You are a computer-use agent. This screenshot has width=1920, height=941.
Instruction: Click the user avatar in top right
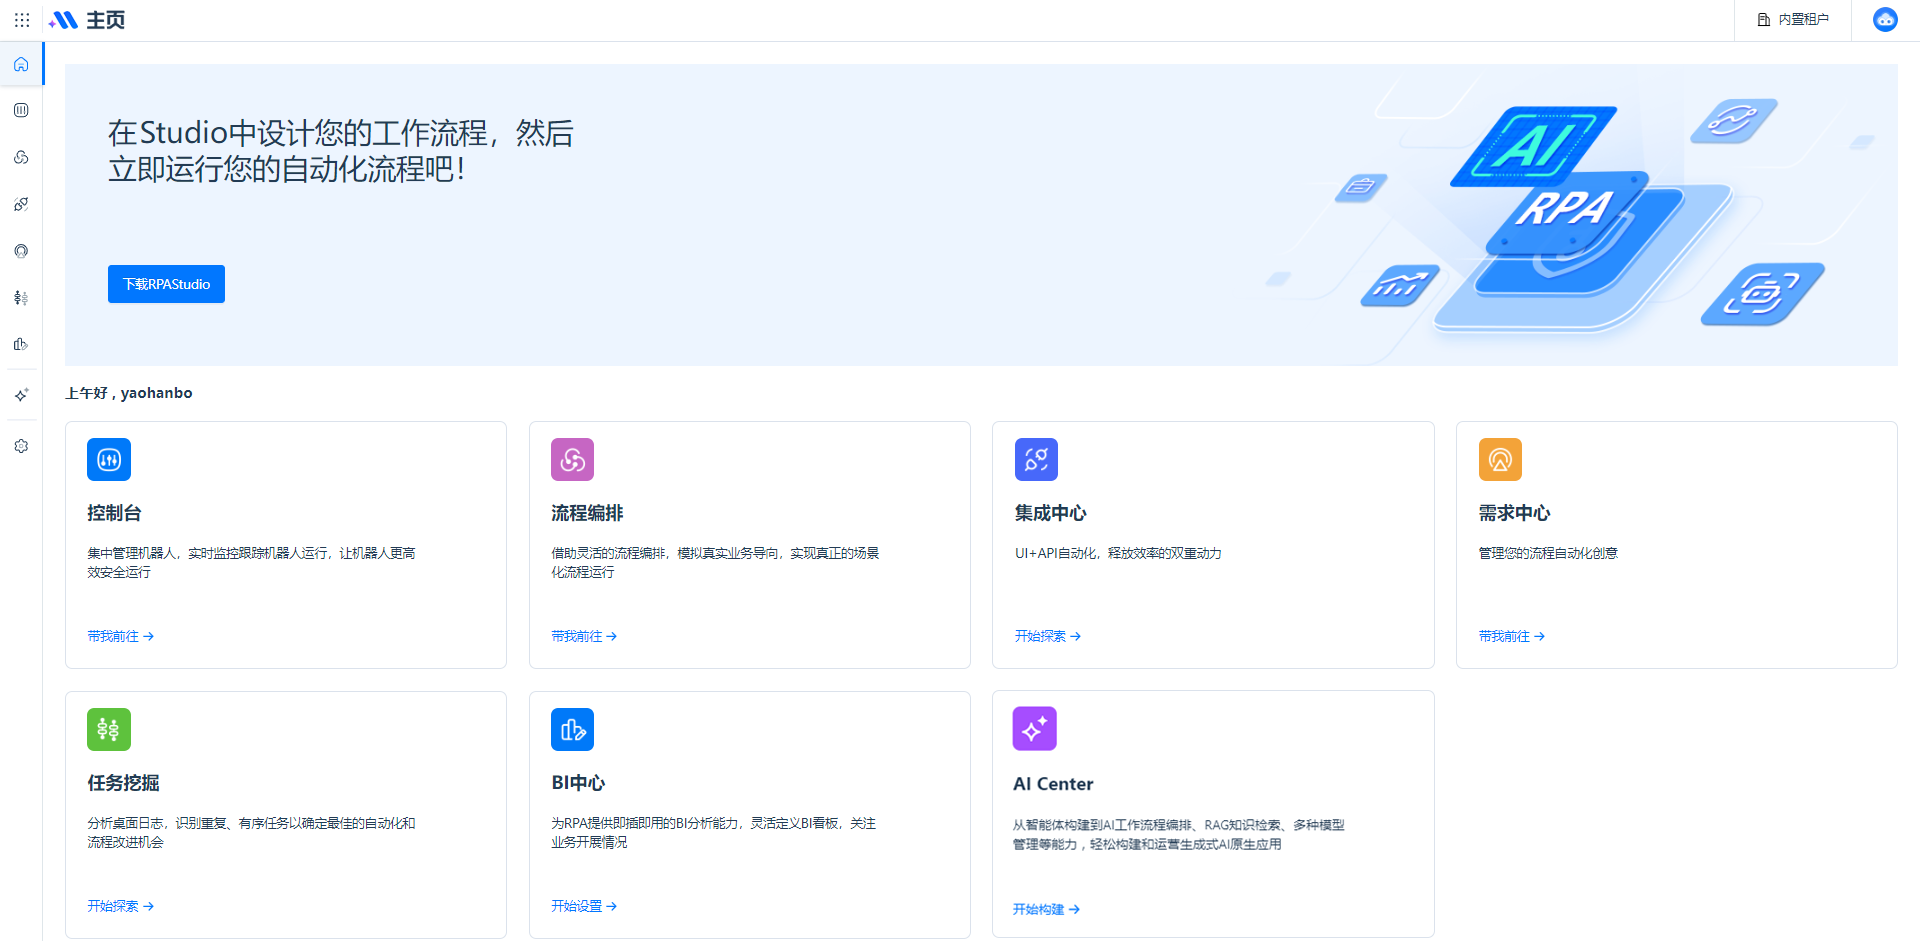point(1885,20)
